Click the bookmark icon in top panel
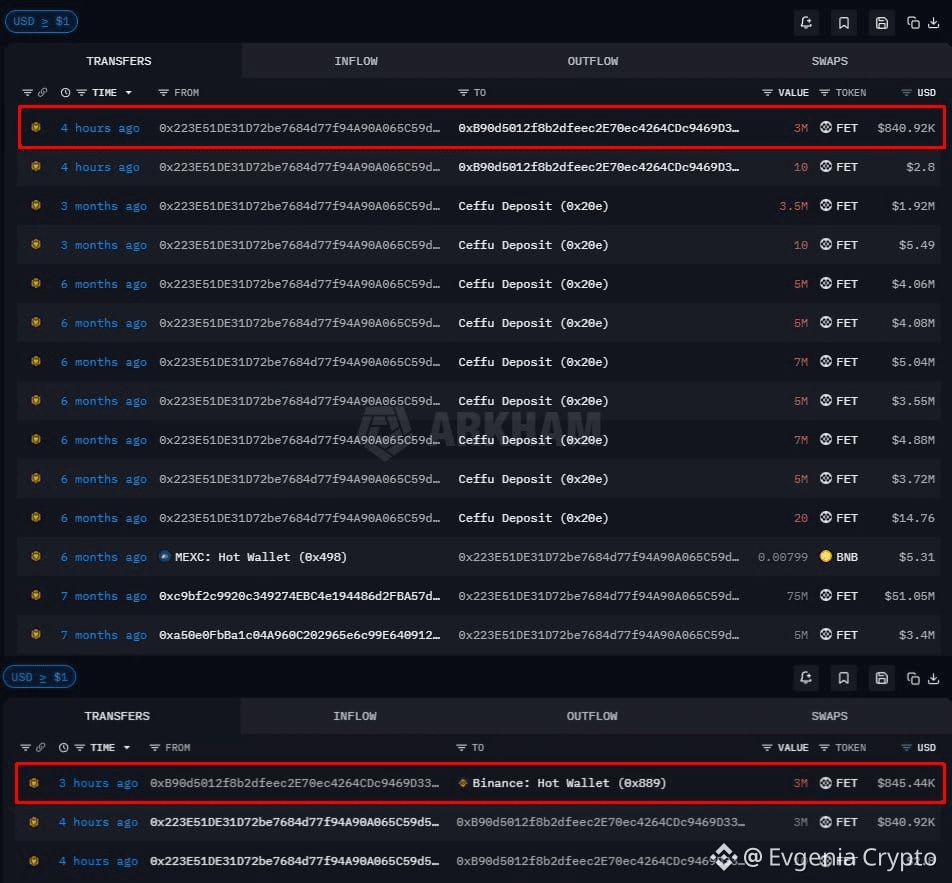 pyautogui.click(x=843, y=23)
